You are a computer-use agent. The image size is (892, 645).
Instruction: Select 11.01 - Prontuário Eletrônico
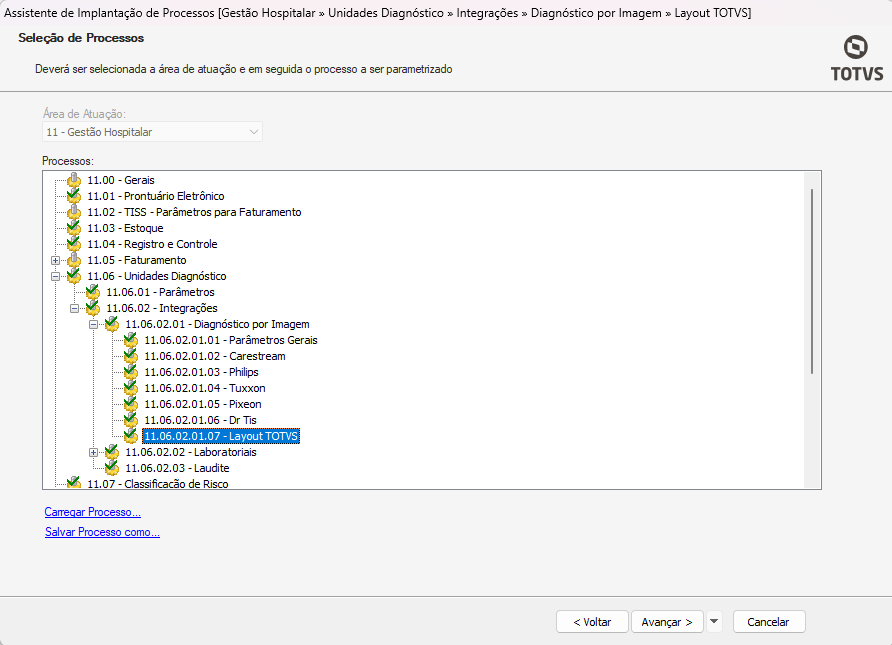click(x=156, y=196)
